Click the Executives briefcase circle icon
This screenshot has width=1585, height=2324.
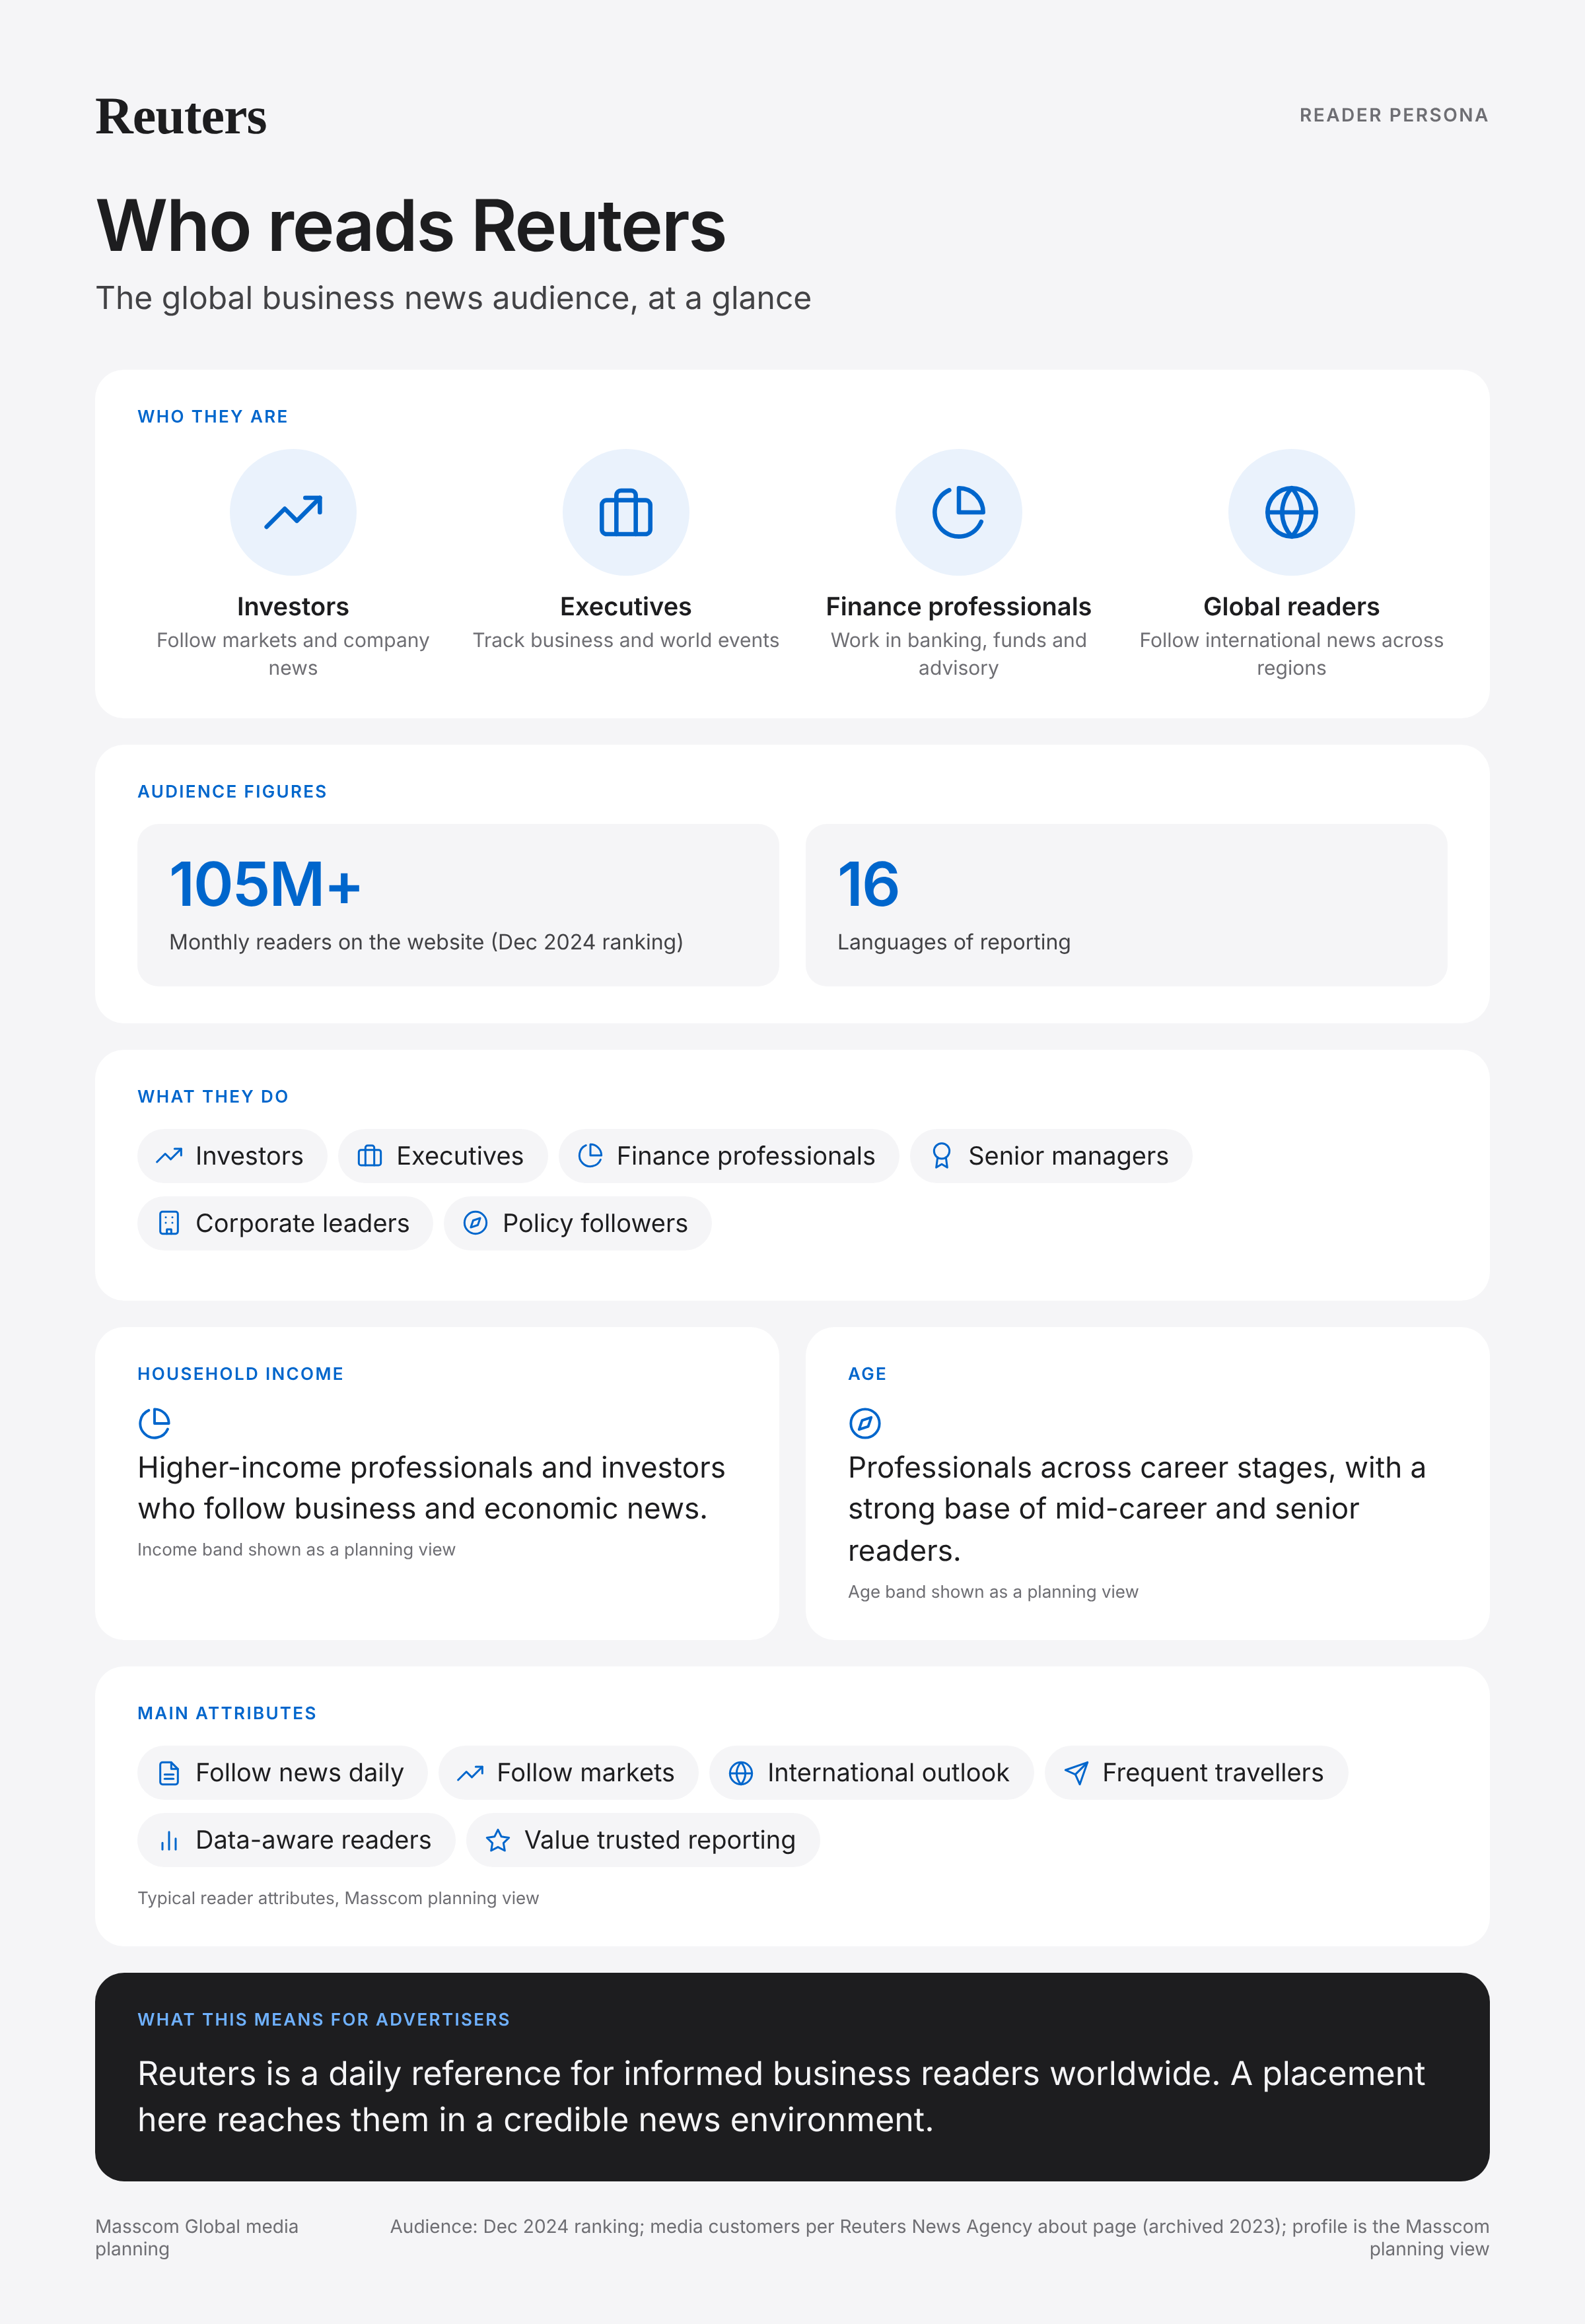(x=626, y=512)
